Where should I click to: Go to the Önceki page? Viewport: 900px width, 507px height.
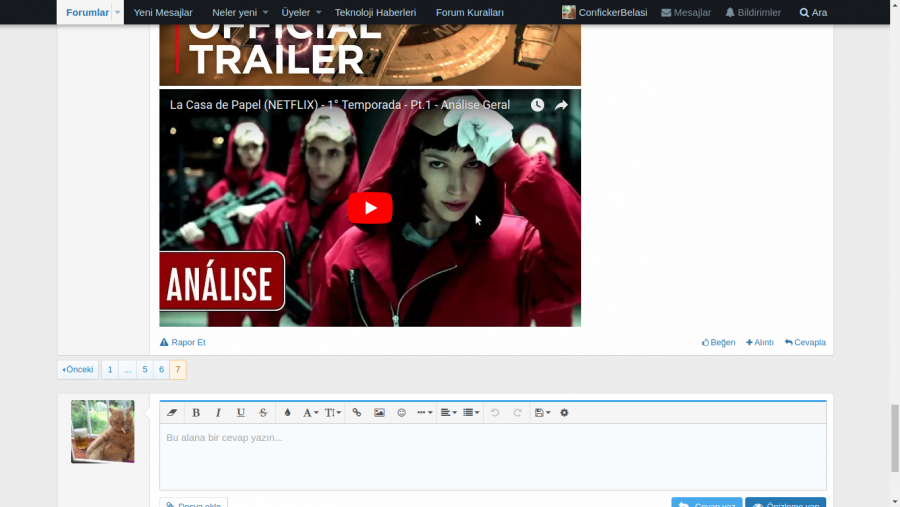click(78, 369)
